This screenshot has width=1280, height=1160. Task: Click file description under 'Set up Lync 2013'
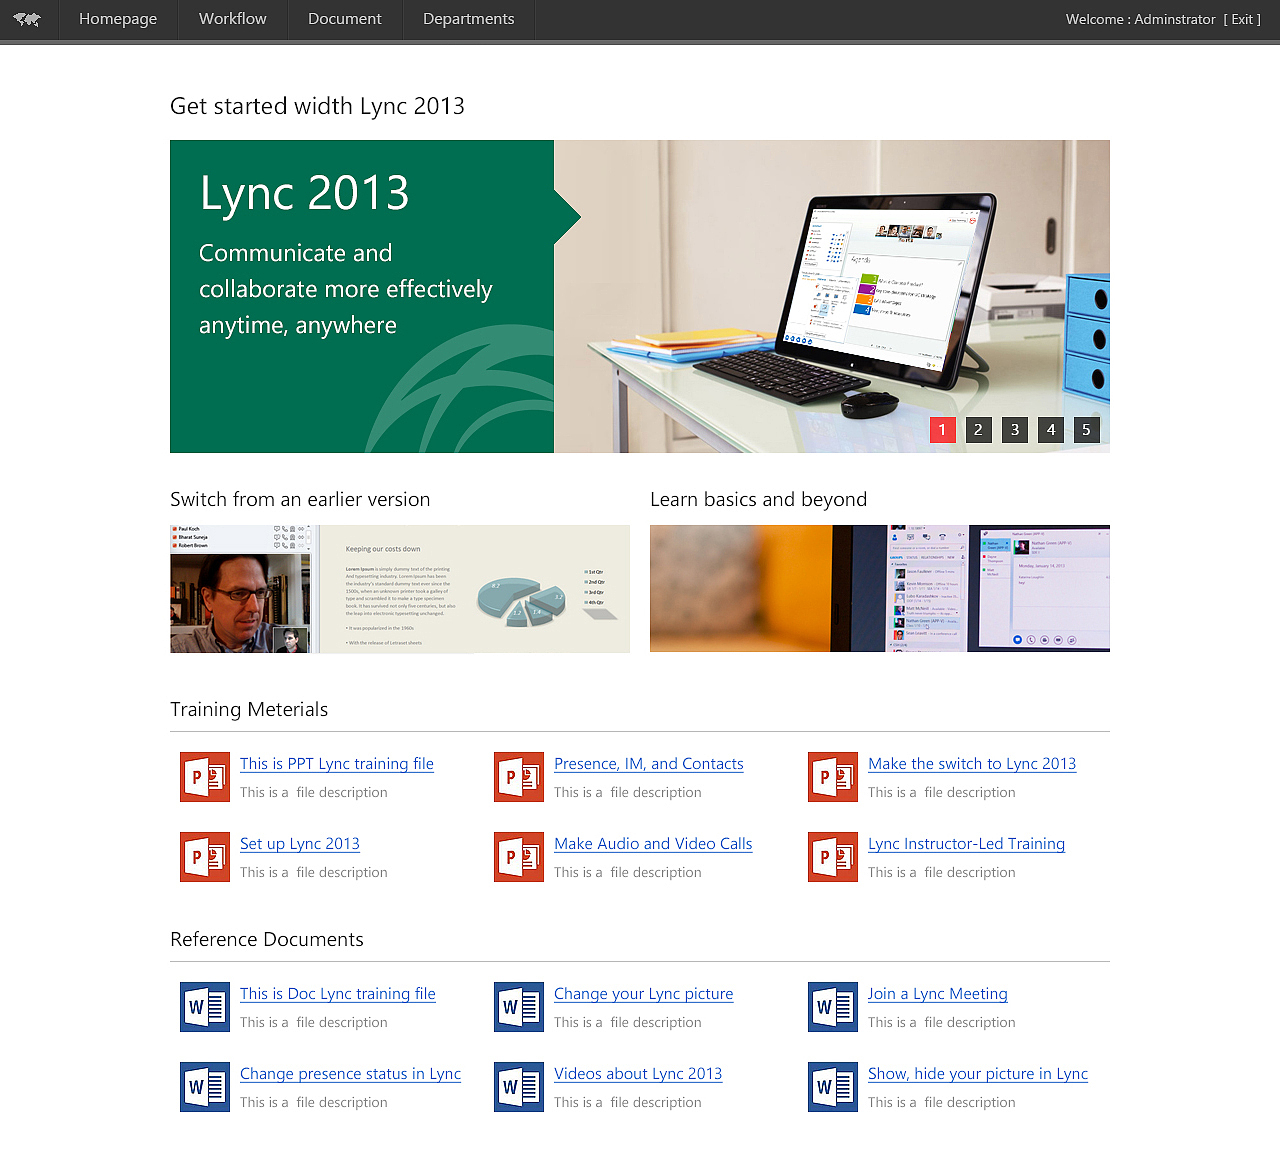[314, 872]
